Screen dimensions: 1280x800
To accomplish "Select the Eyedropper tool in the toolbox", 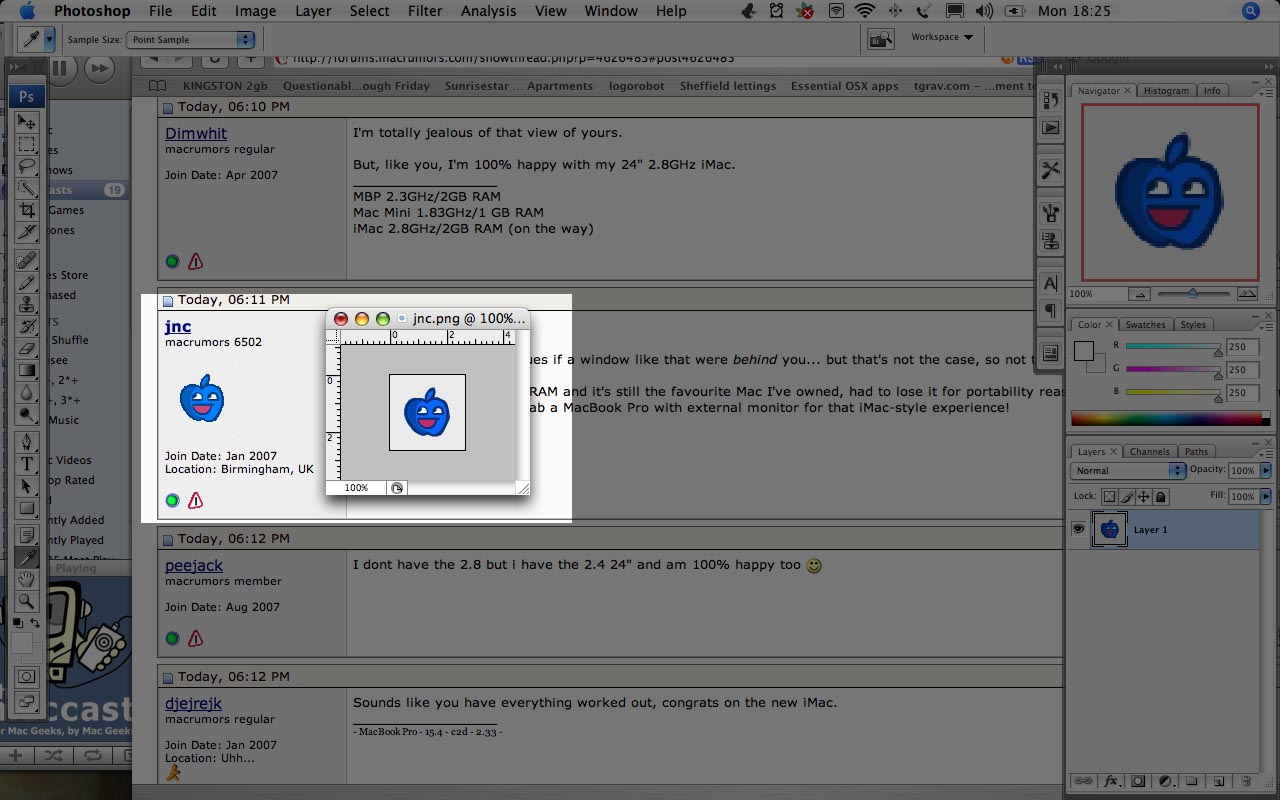I will 27,557.
